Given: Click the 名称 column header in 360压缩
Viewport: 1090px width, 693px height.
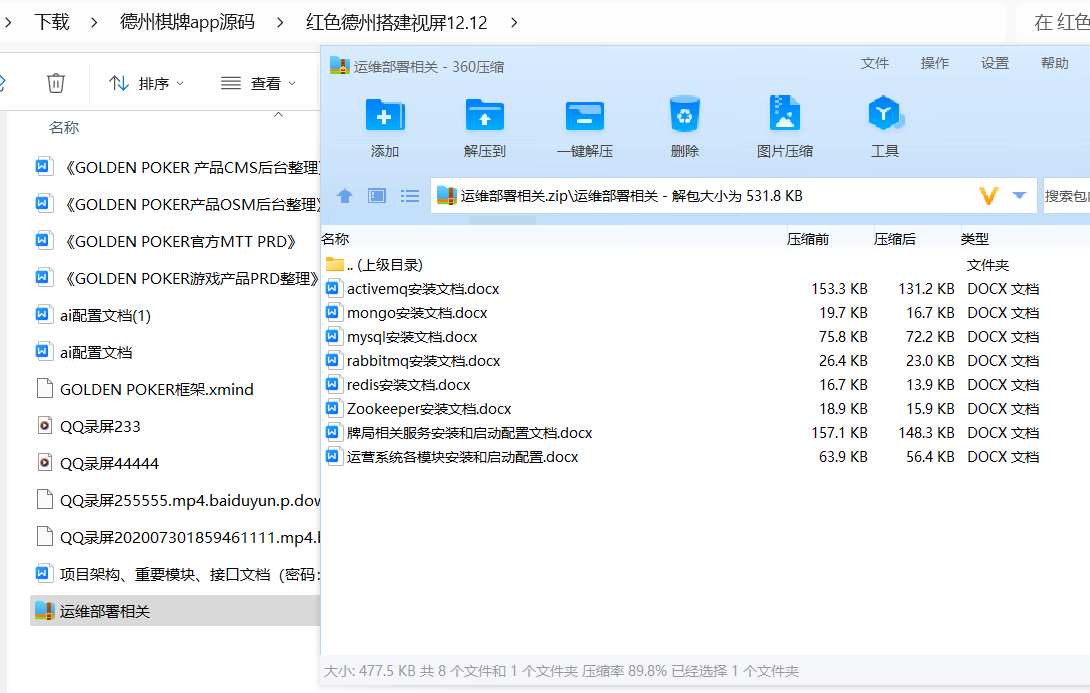Looking at the screenshot, I should 335,239.
